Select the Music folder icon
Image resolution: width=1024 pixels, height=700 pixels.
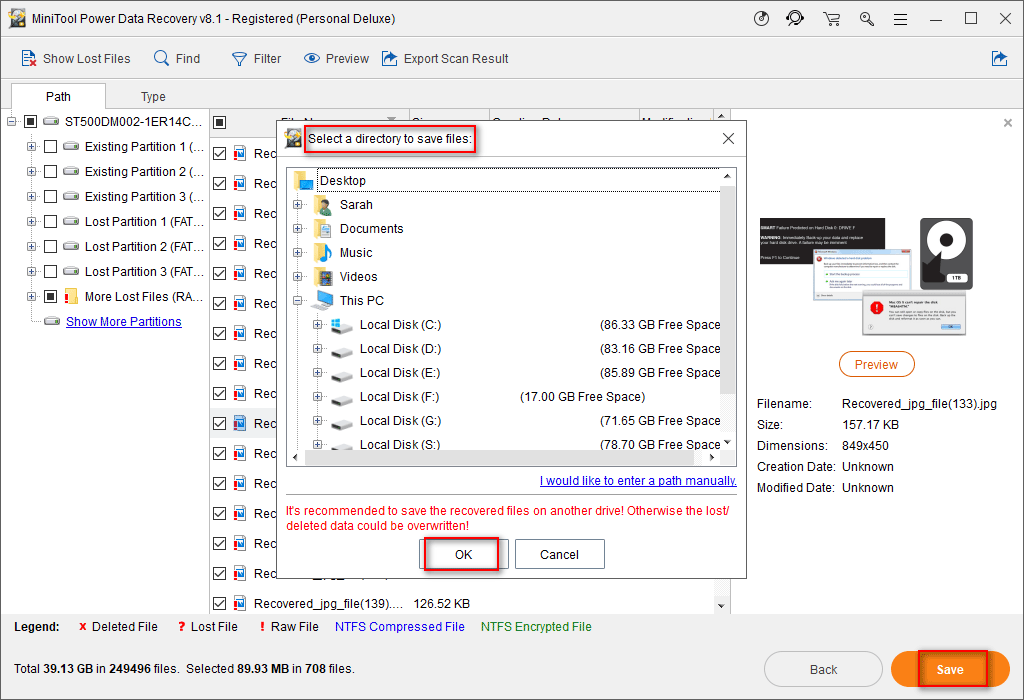pyautogui.click(x=323, y=253)
